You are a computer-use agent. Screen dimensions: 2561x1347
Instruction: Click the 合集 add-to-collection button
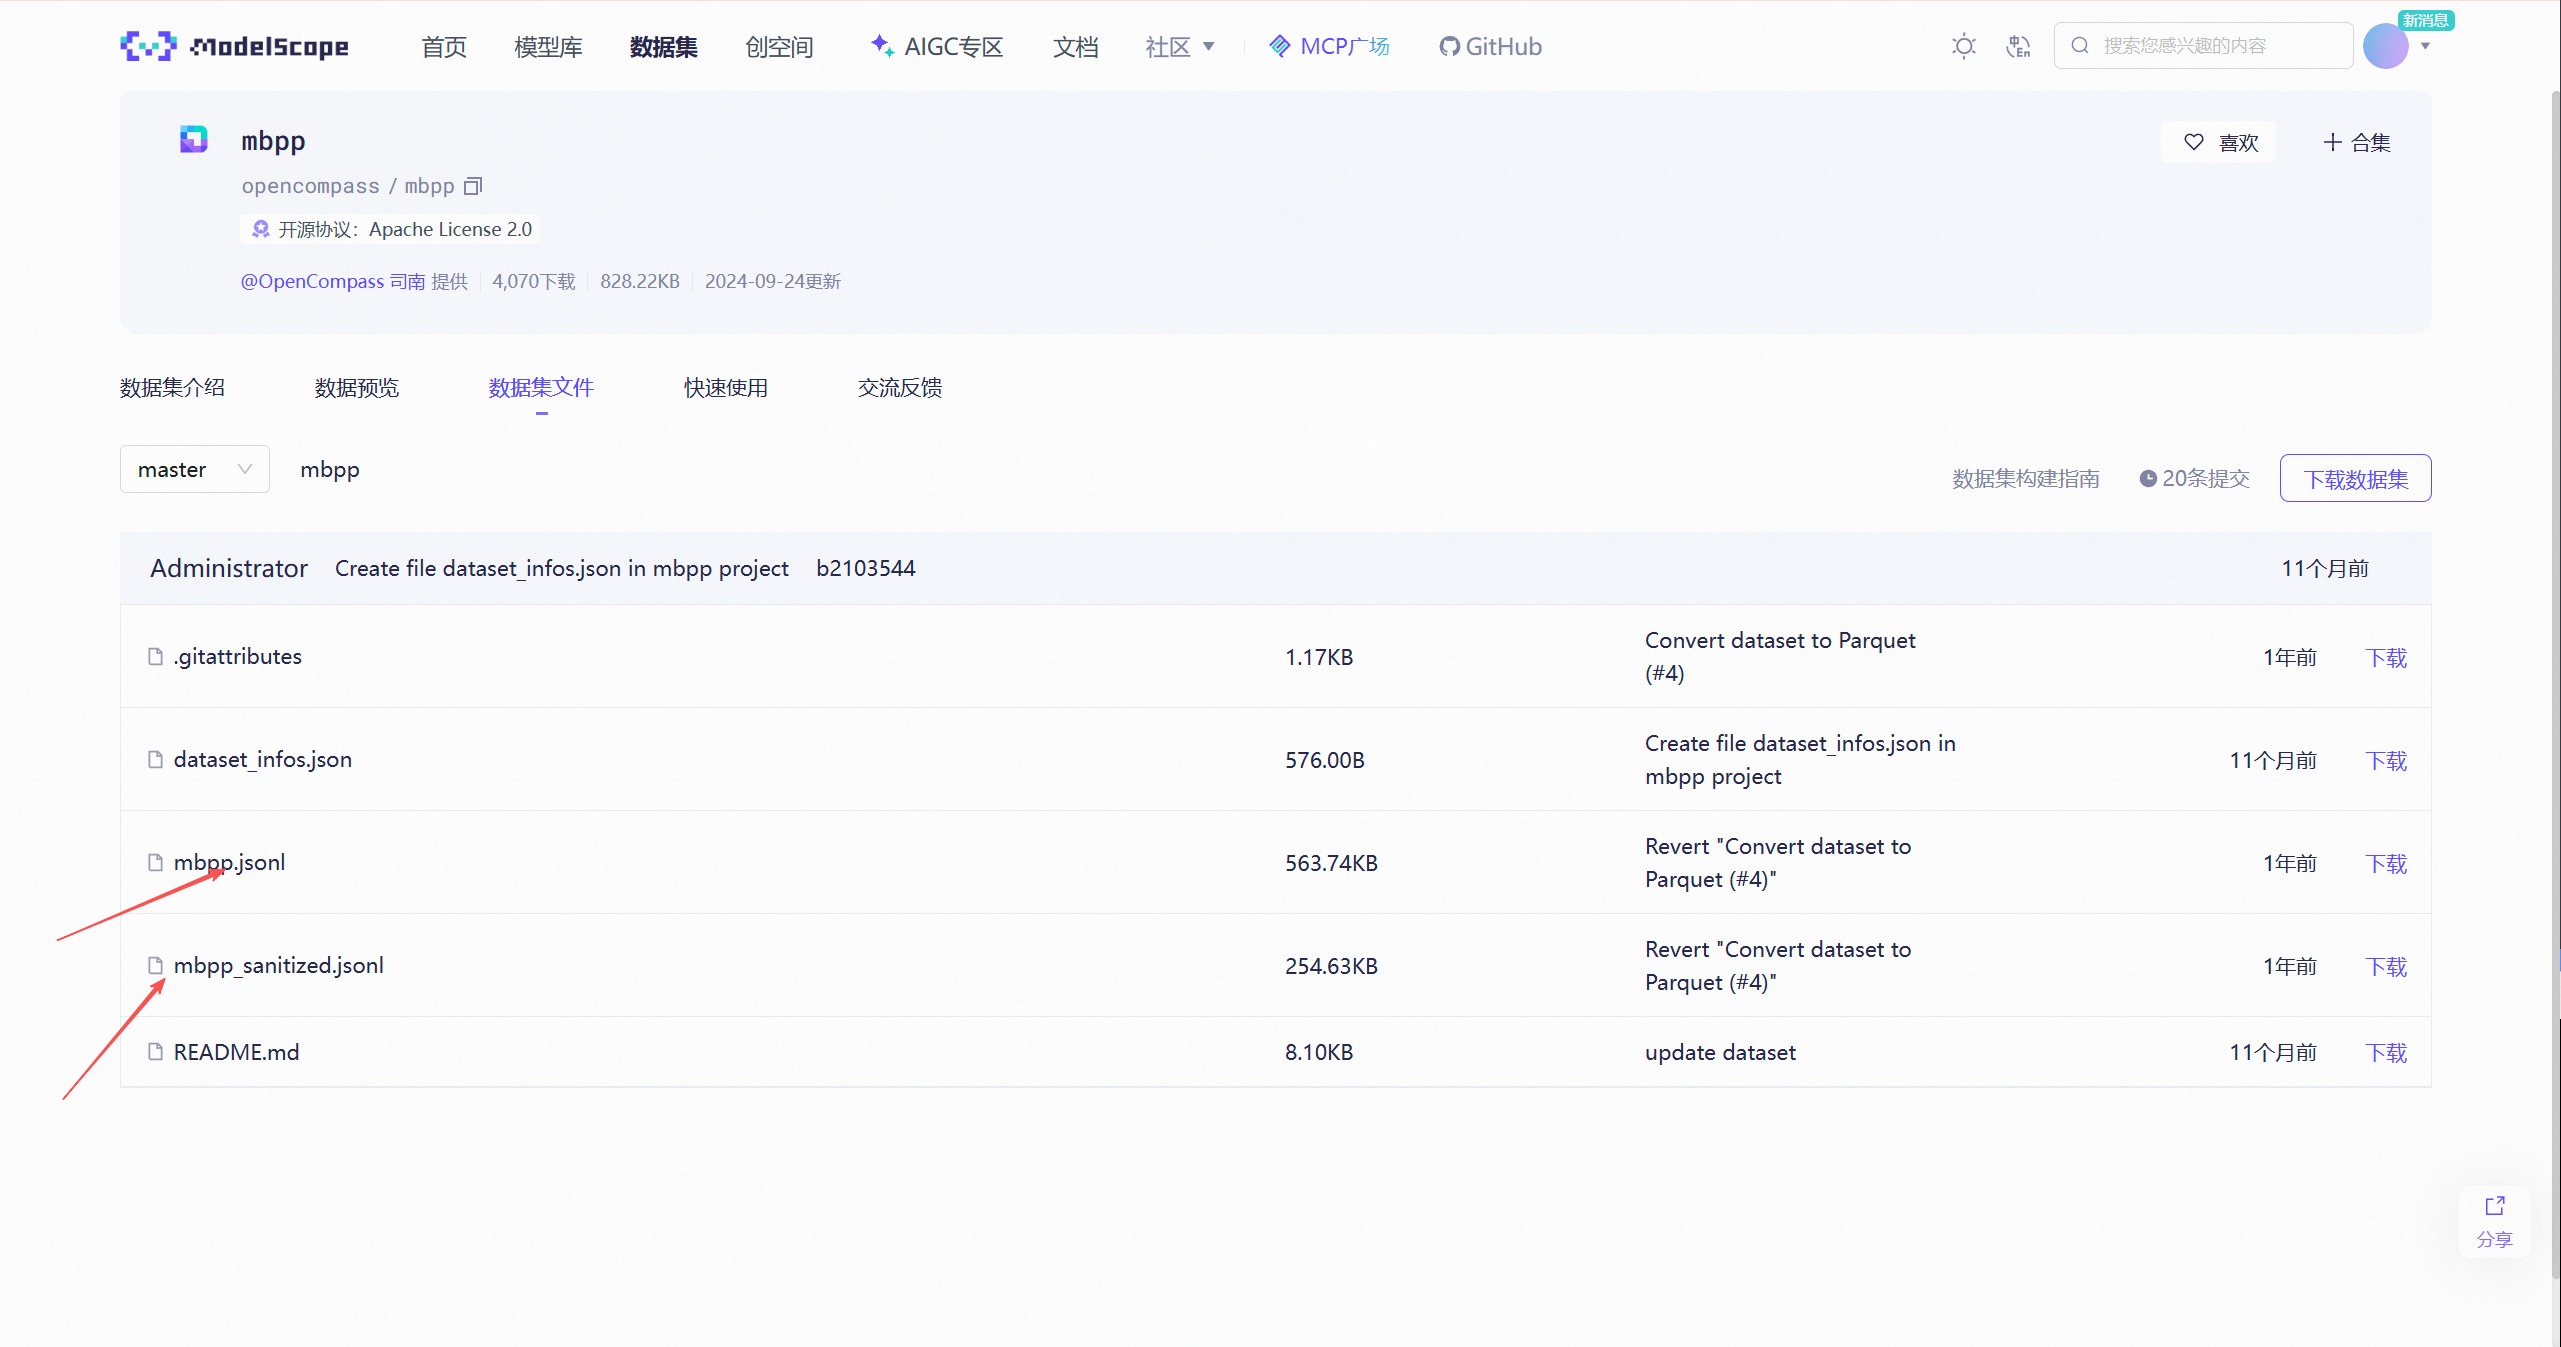tap(2356, 142)
